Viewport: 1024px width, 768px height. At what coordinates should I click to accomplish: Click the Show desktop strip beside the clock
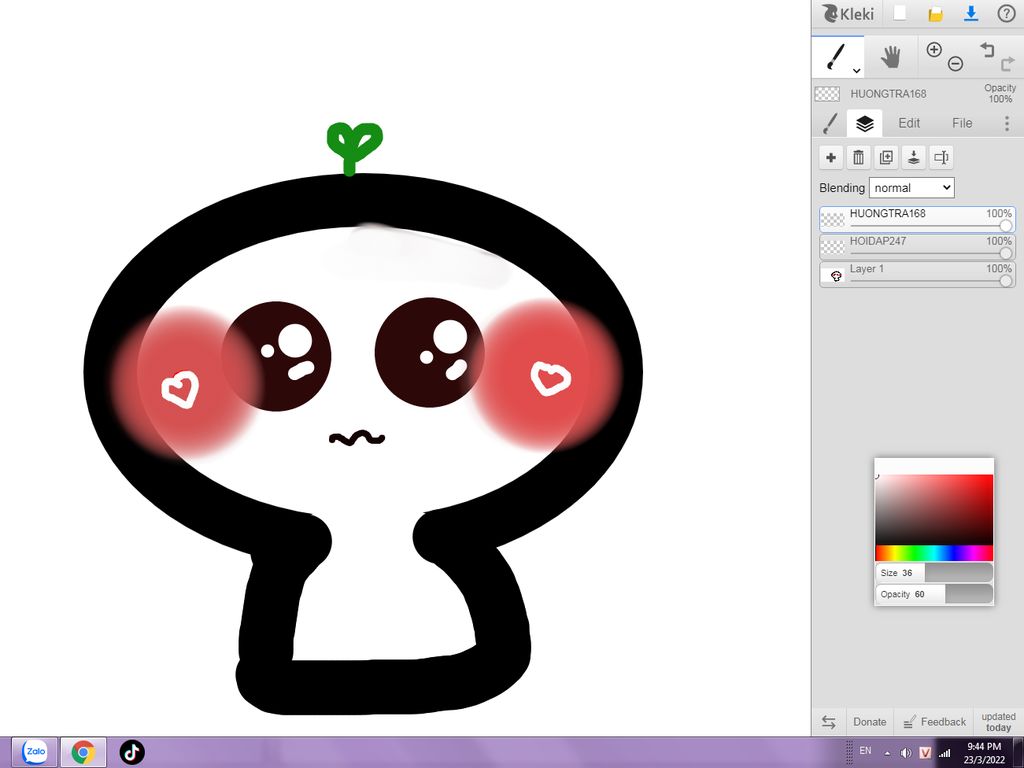[x=1018, y=752]
